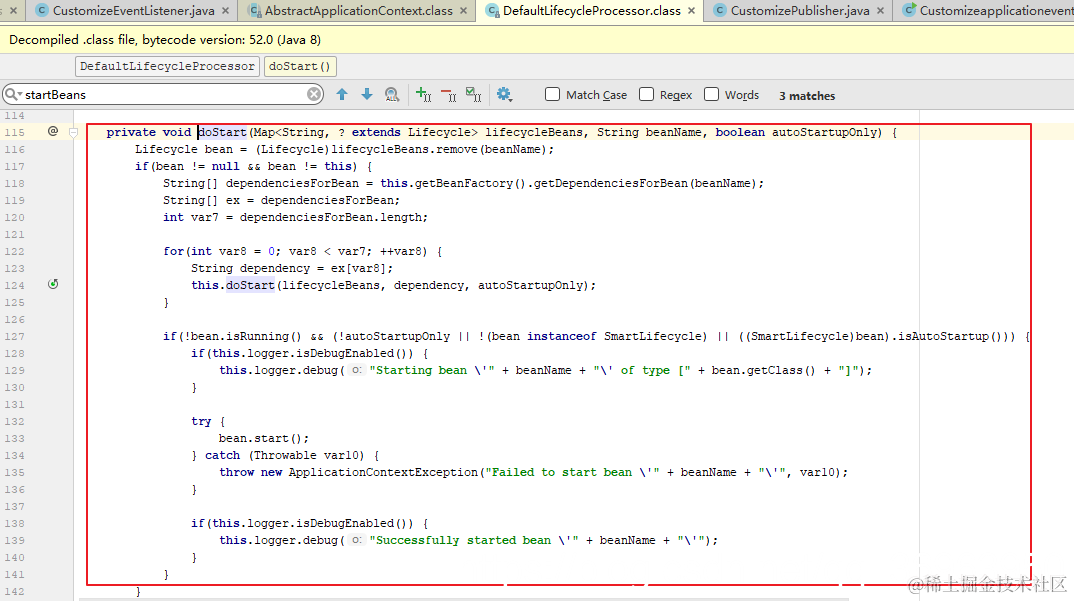Select all occurrences icon
Screen dimensions: 1074x601
[473, 95]
